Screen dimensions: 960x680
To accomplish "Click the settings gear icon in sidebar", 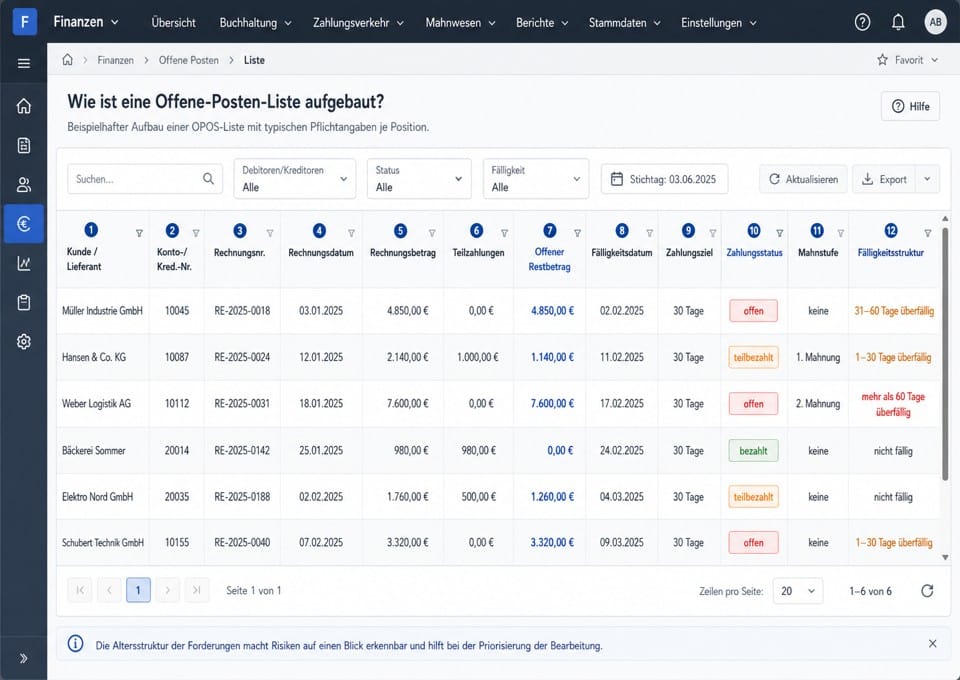I will 24,342.
